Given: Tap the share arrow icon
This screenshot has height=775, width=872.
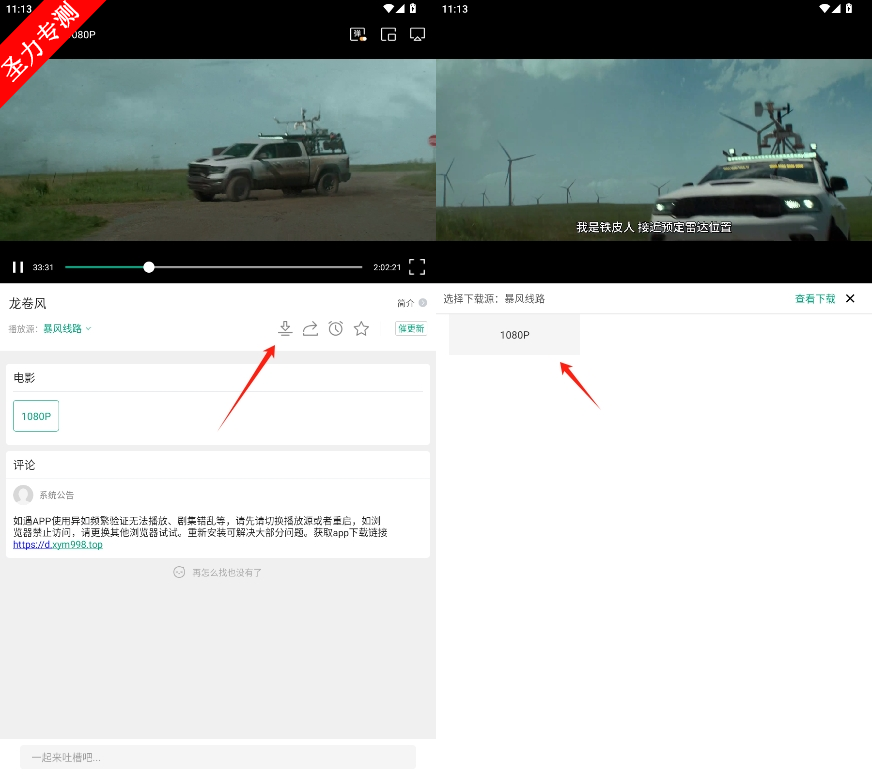Looking at the screenshot, I should point(310,329).
